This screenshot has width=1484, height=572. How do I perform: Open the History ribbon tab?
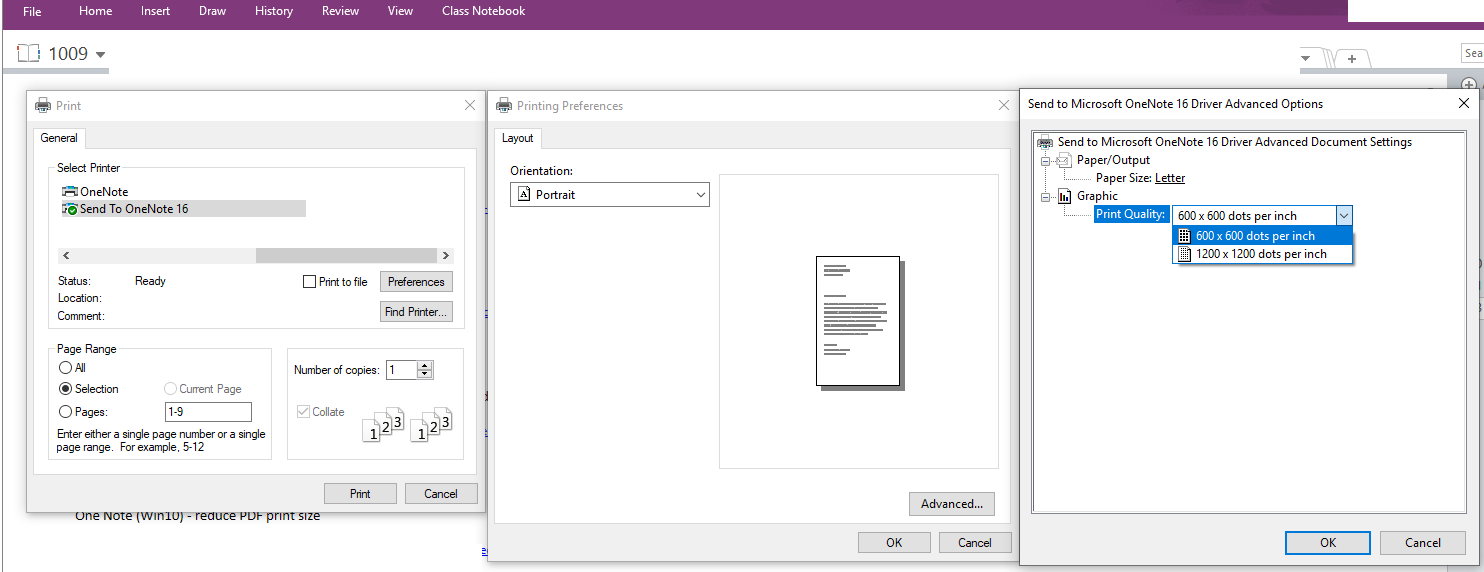click(x=274, y=11)
